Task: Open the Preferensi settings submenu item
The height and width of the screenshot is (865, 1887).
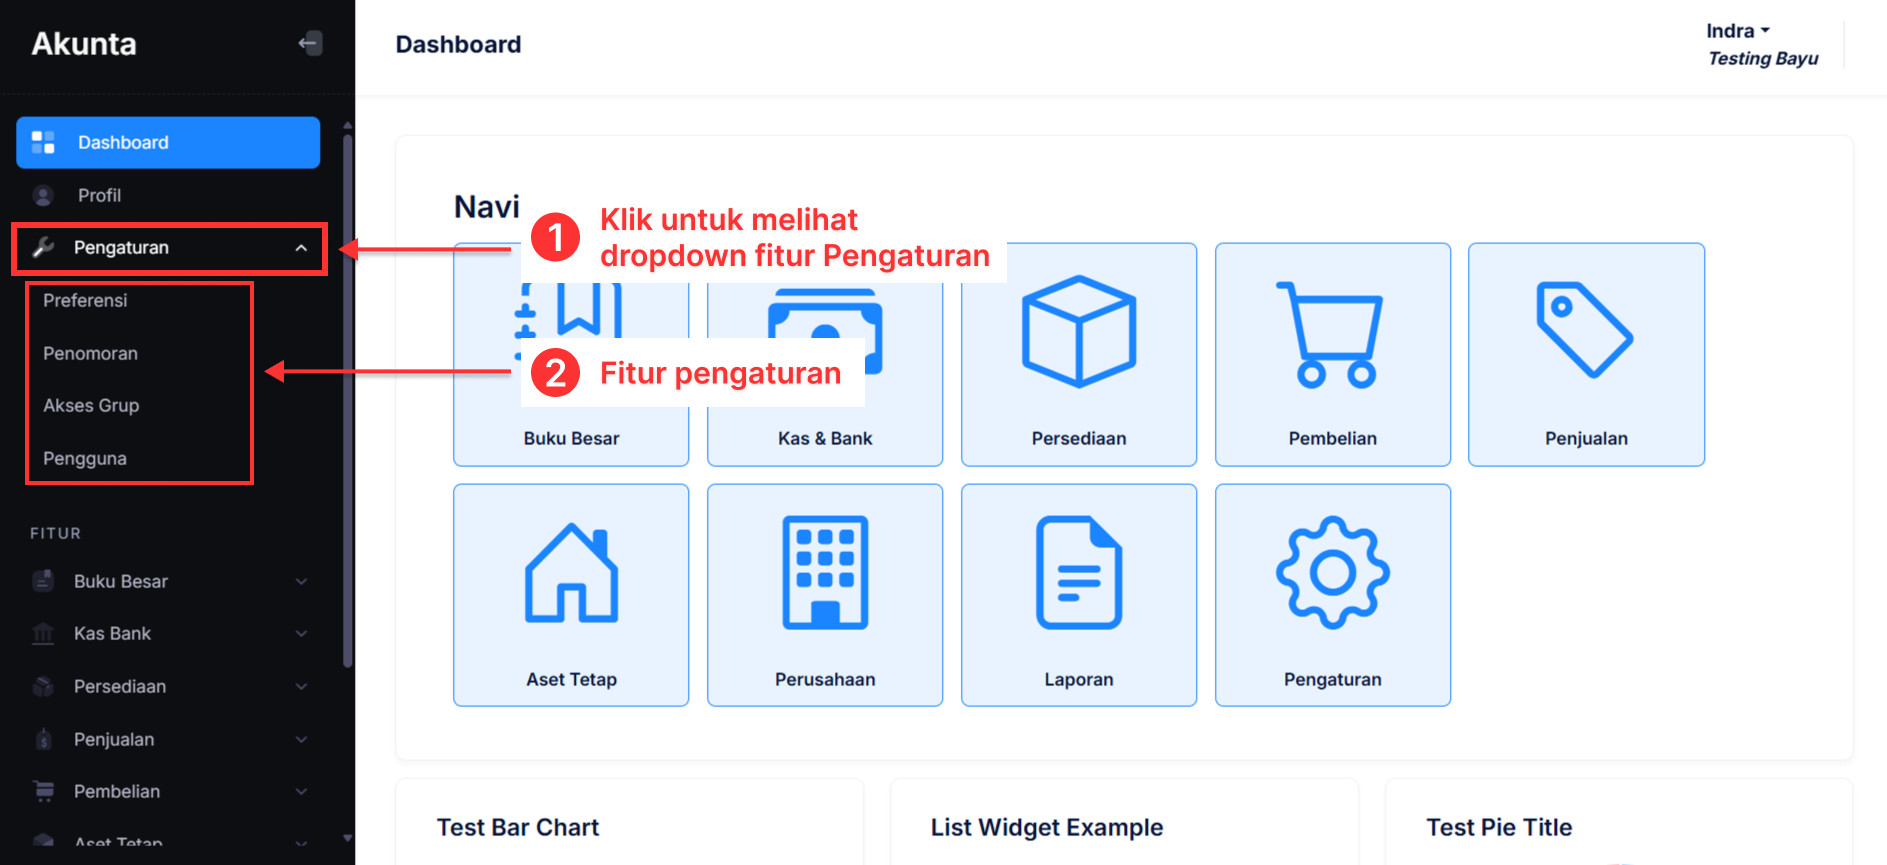Action: click(85, 301)
